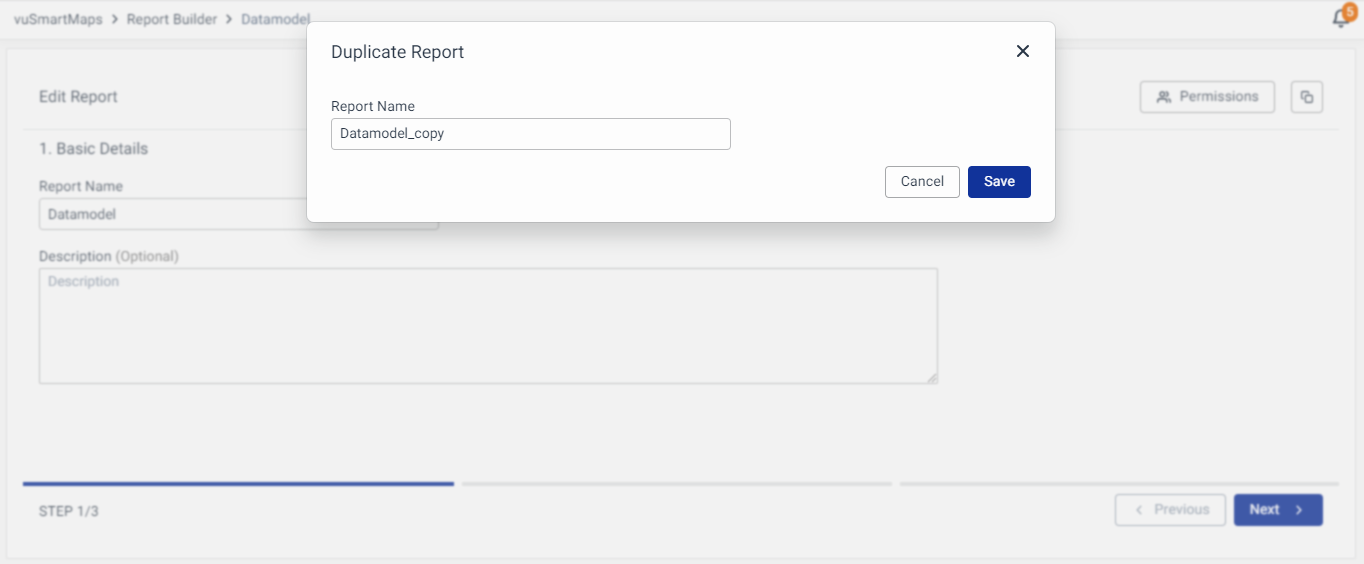The image size is (1364, 564).
Task: Click the duplicate report copy icon
Action: click(1307, 97)
